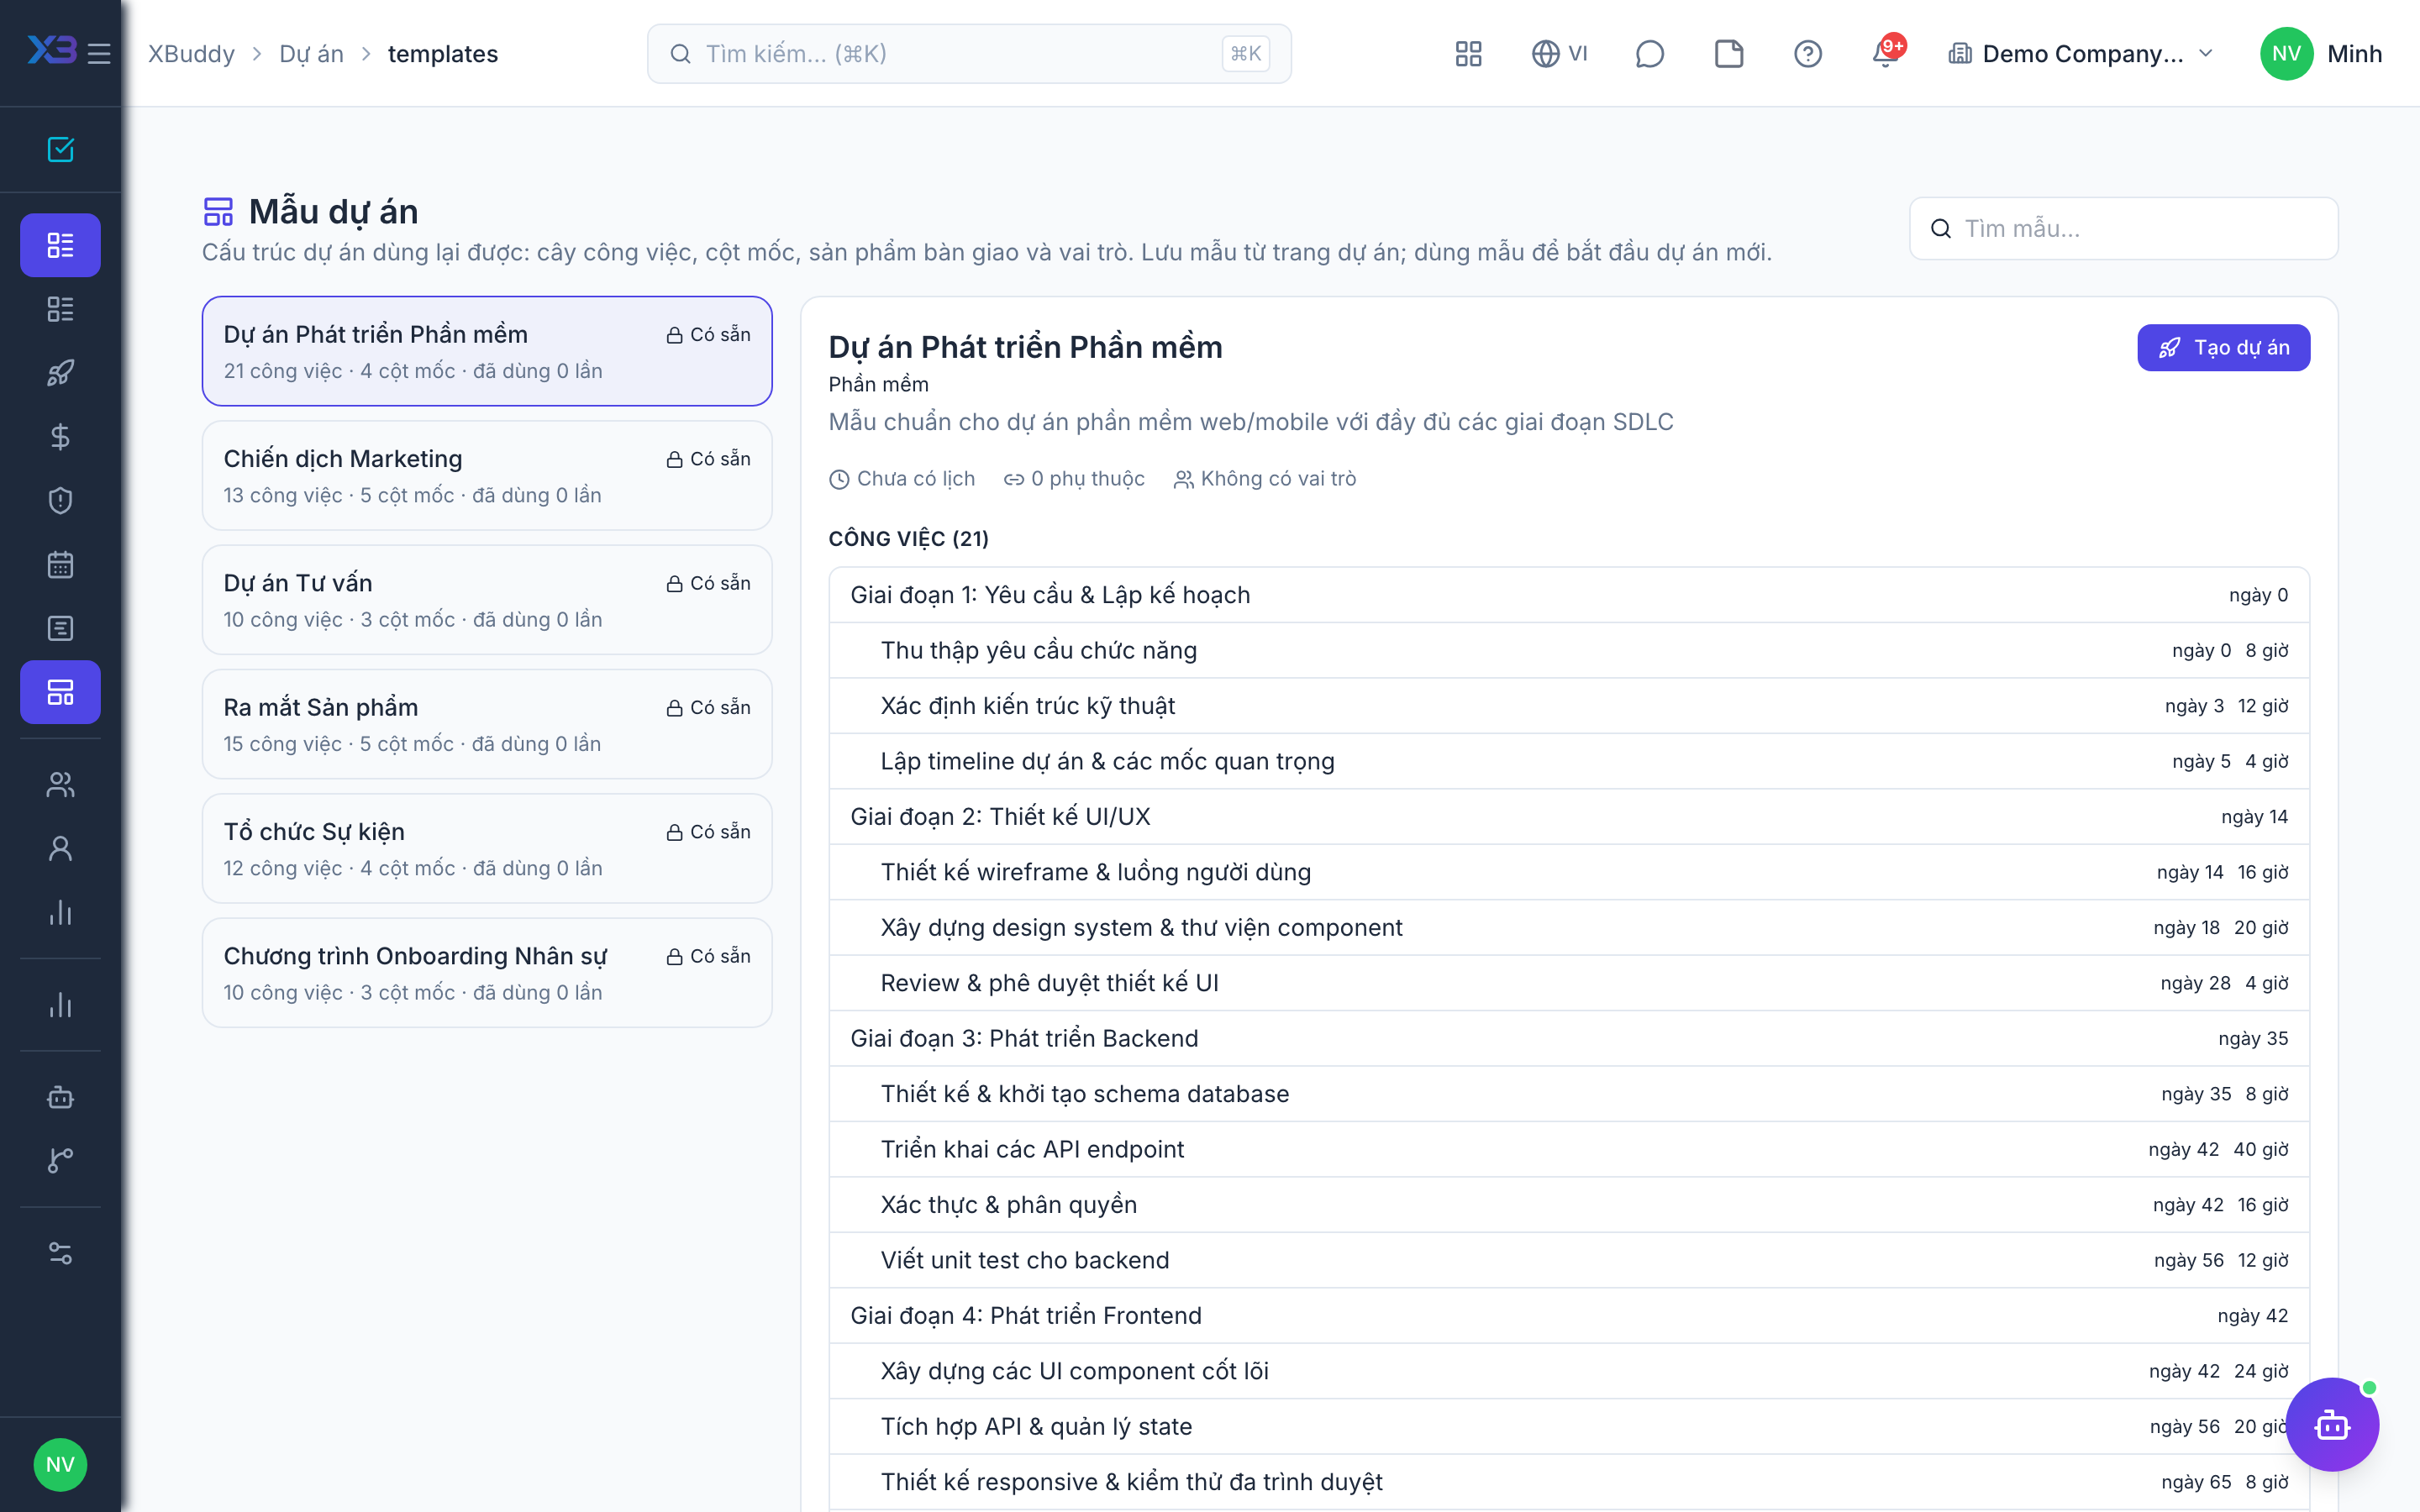Image resolution: width=2420 pixels, height=1512 pixels.
Task: Open the help question mark icon
Action: coord(1807,54)
